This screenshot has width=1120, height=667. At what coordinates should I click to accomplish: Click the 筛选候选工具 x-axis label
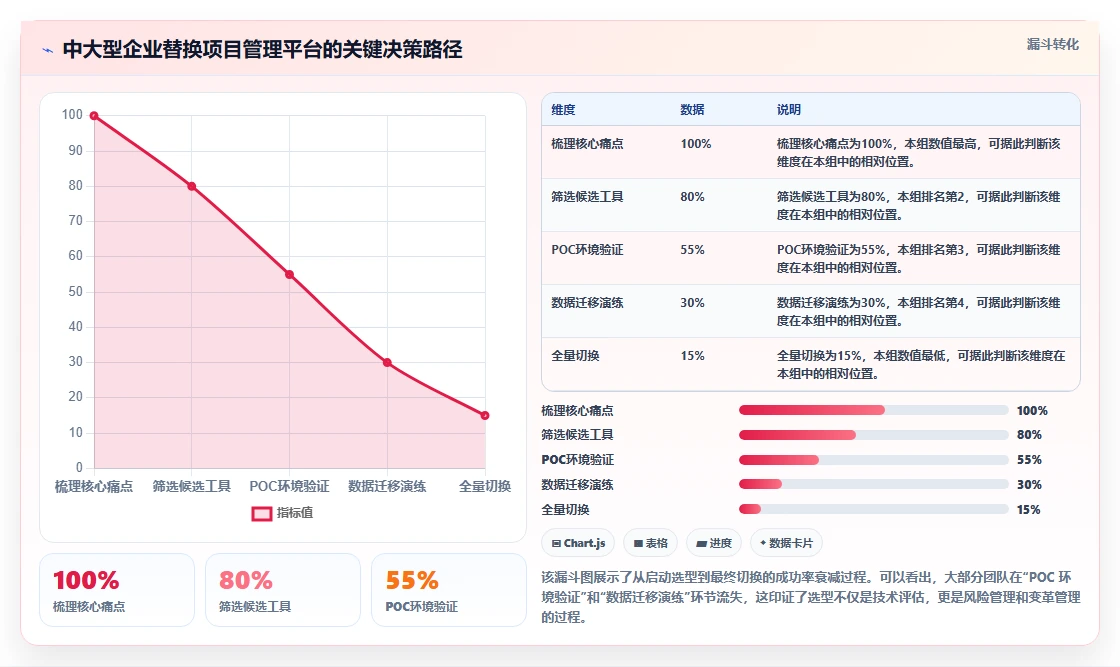[x=191, y=486]
